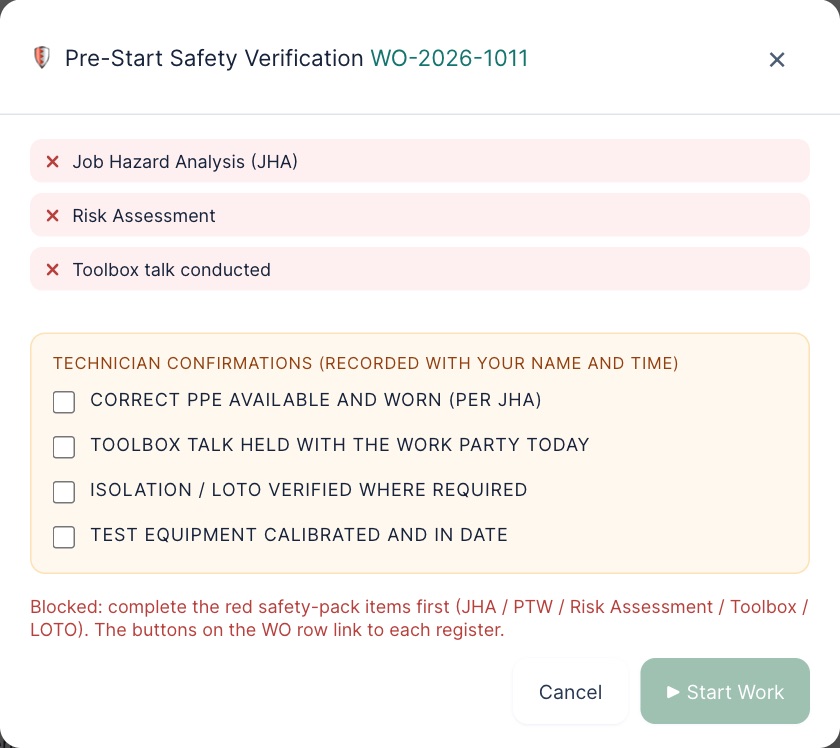Check Test equipment calibrated and in date
The width and height of the screenshot is (840, 748).
[x=64, y=537]
